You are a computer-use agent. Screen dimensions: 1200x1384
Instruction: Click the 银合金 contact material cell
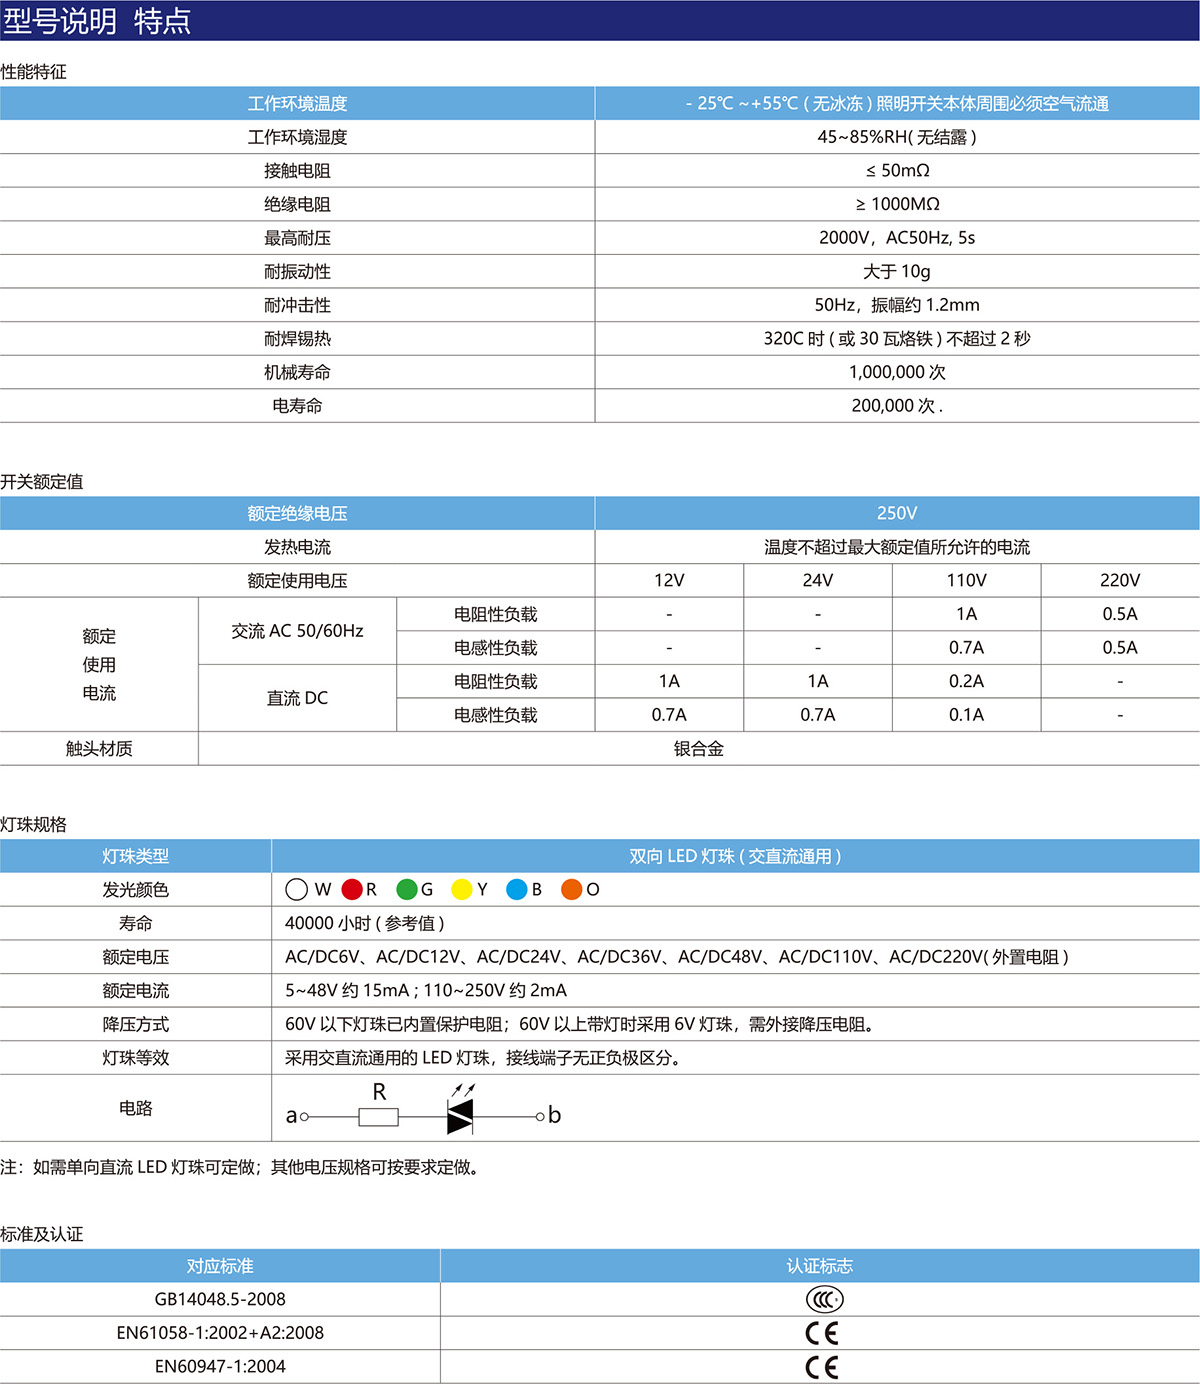tap(698, 749)
